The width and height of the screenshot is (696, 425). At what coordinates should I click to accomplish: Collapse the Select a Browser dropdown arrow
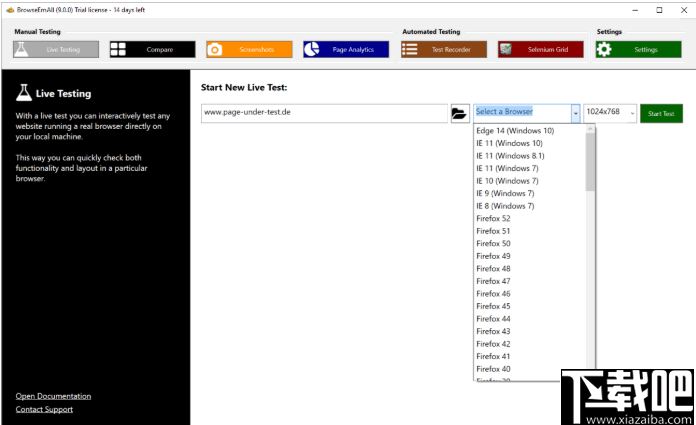(575, 114)
